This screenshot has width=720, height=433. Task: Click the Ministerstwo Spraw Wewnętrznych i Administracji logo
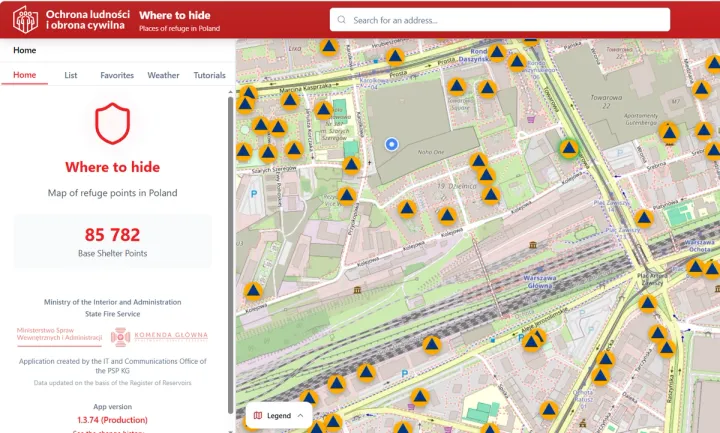pos(59,335)
